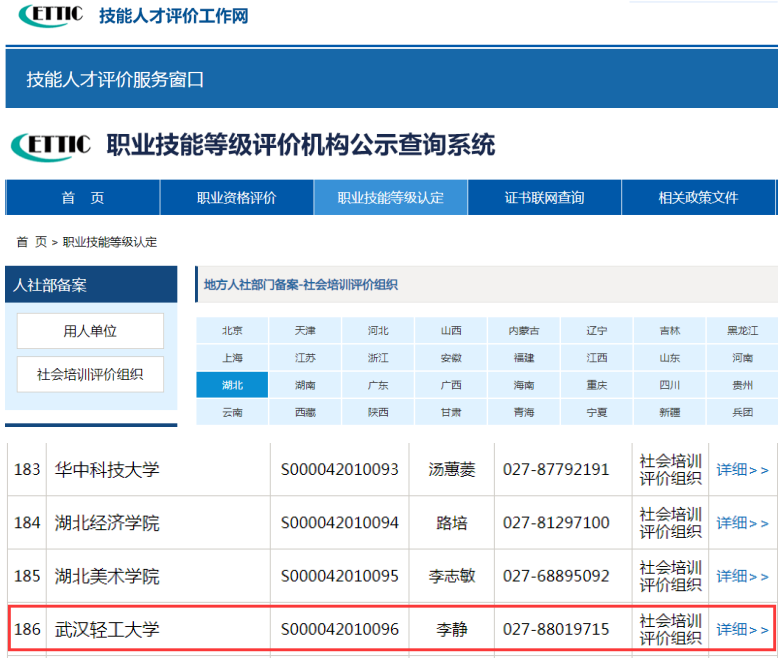Viewport: 778px width, 658px height.
Task: Click the ETTIC logo at top header
Action: click(x=51, y=15)
